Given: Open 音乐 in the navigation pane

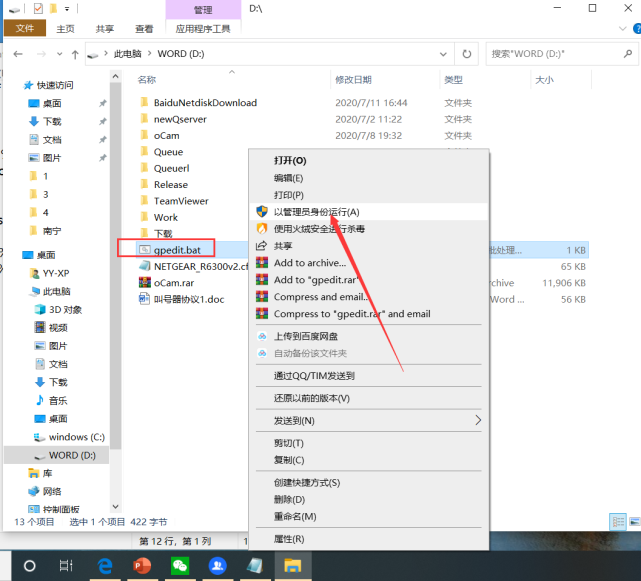Looking at the screenshot, I should pyautogui.click(x=58, y=400).
